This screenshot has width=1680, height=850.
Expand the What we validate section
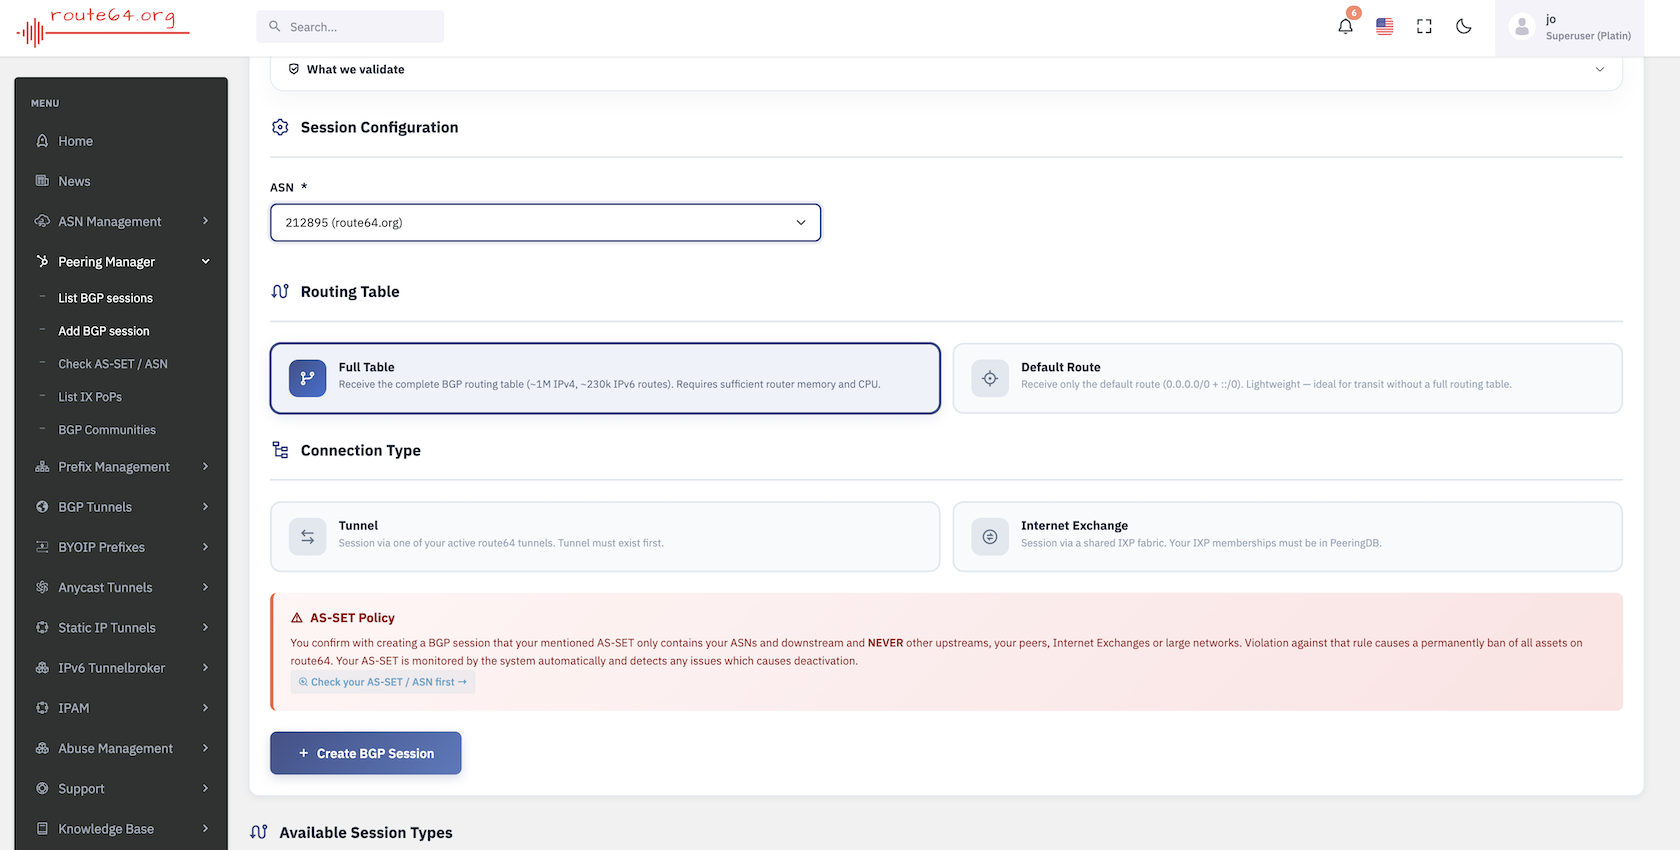[946, 70]
